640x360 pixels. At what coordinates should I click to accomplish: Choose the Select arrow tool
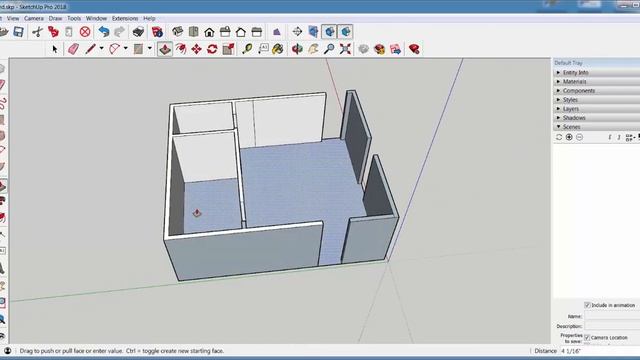(55, 49)
